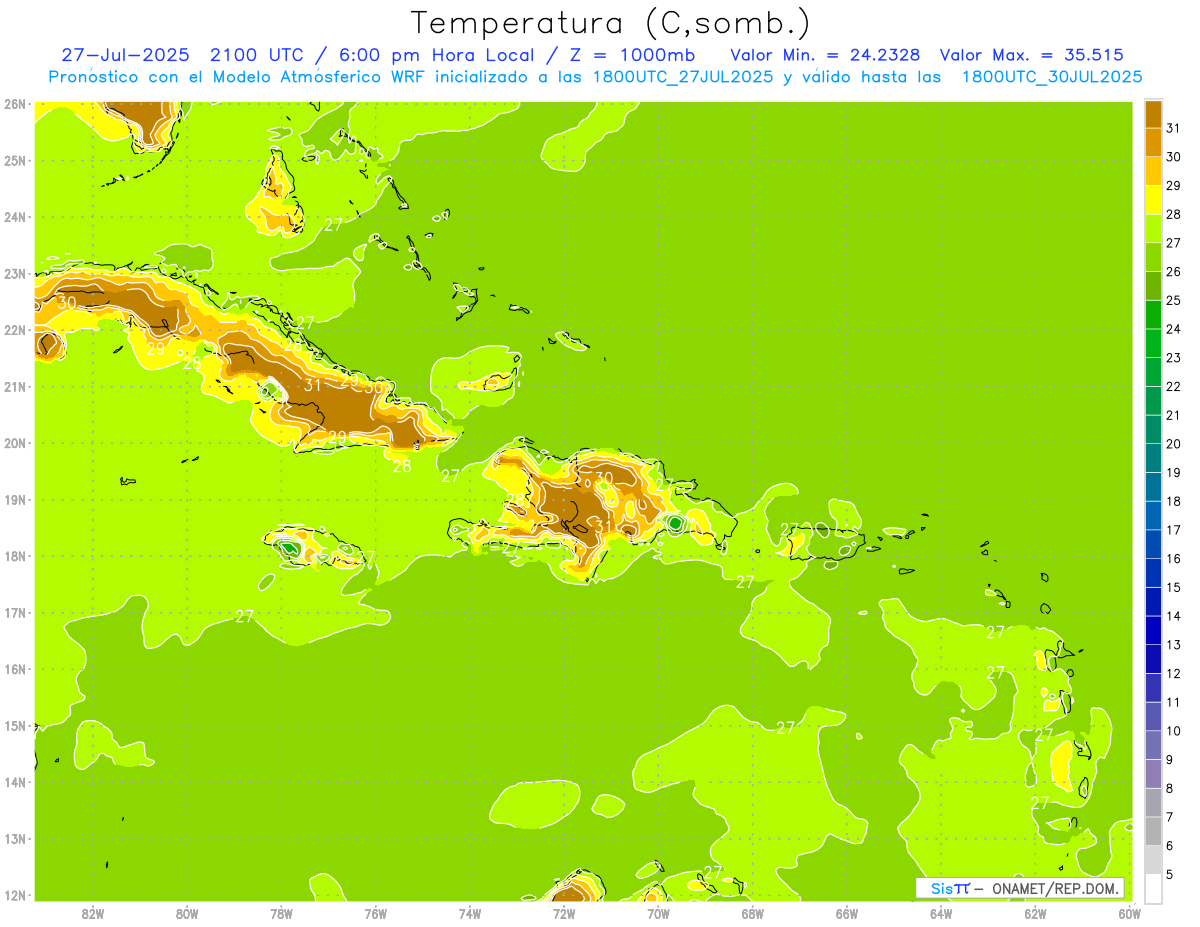The width and height of the screenshot is (1200, 927).
Task: Click the "1800UTC_30JUL2025" valid-until time
Action: [x=1052, y=77]
